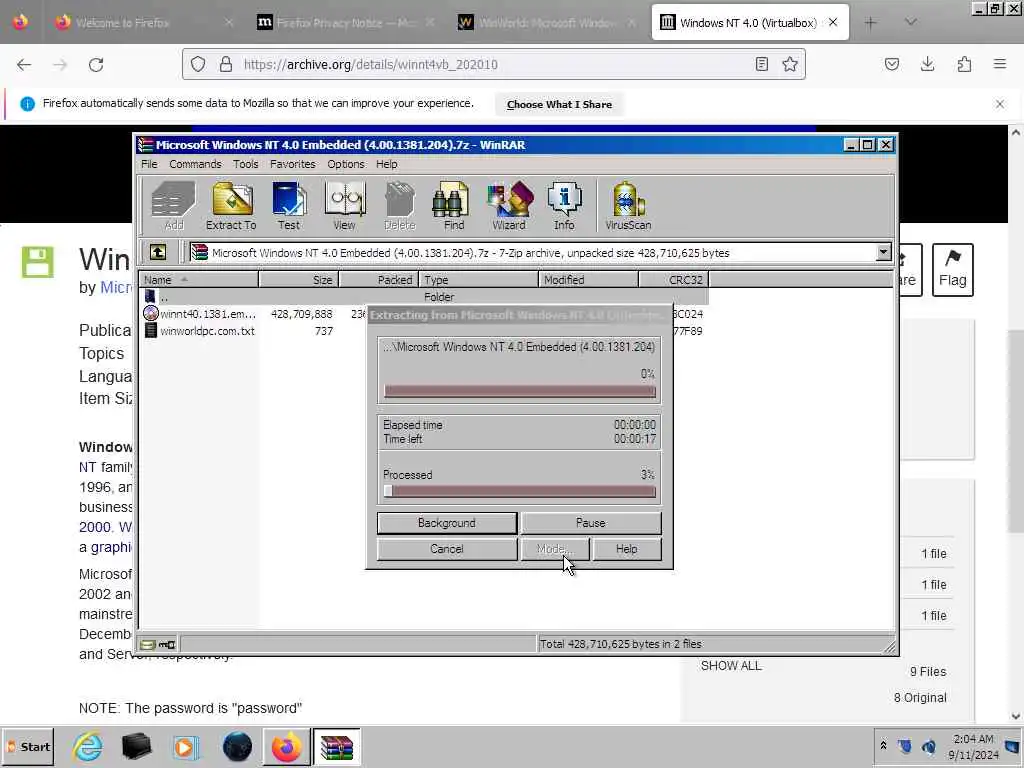Switch to Firefox in taskbar
This screenshot has height=768, width=1024.
286,746
